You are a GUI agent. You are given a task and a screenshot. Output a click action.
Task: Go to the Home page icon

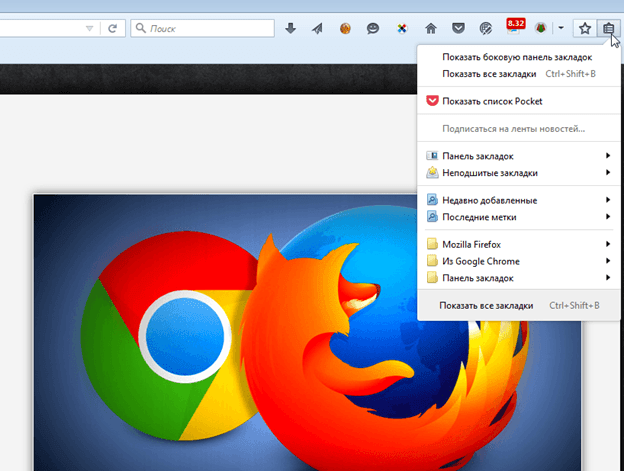tap(431, 28)
